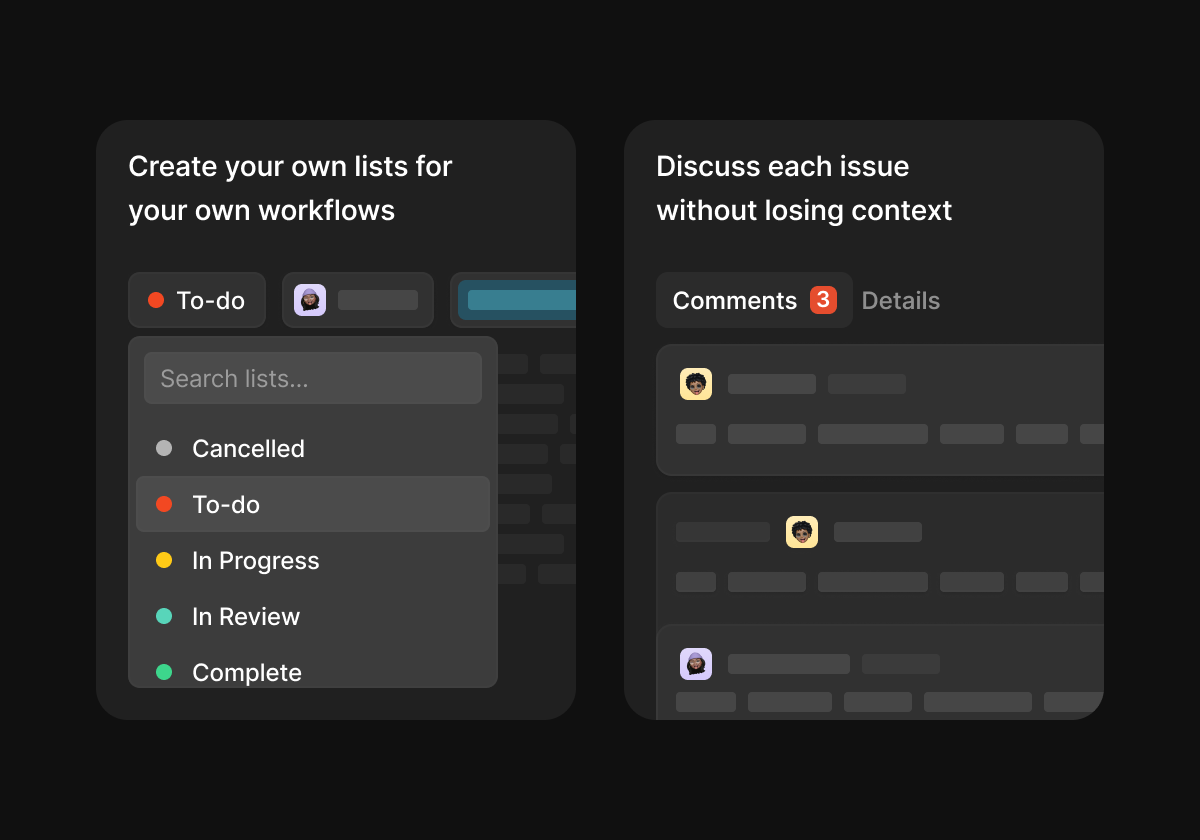Open the To-do status dropdown
Image resolution: width=1200 pixels, height=840 pixels.
click(197, 300)
